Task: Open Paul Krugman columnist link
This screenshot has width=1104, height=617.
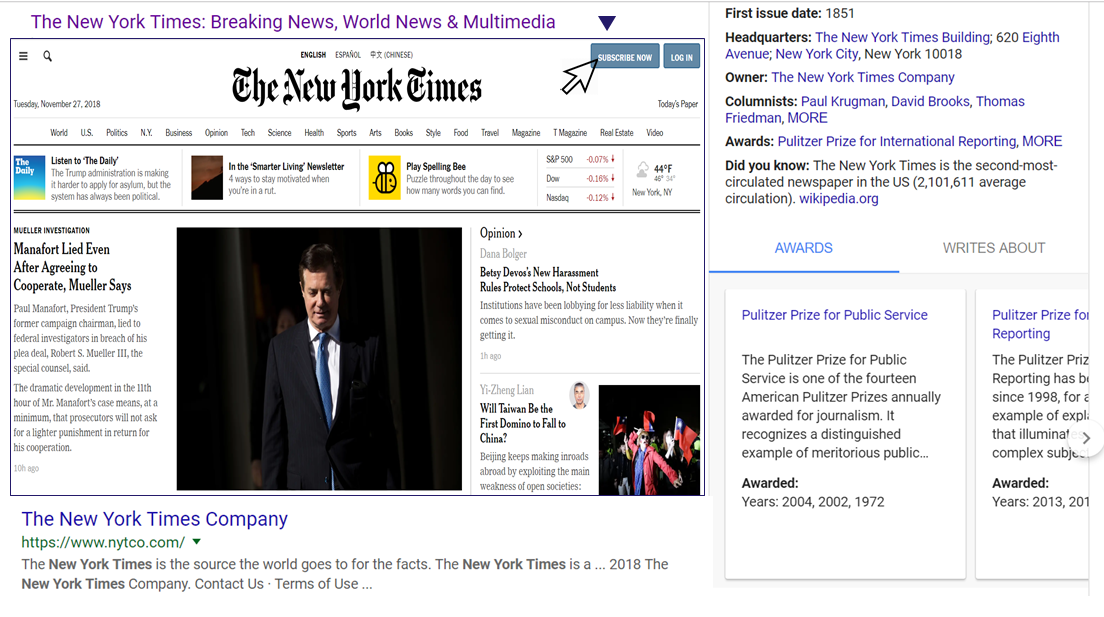Action: tap(842, 101)
